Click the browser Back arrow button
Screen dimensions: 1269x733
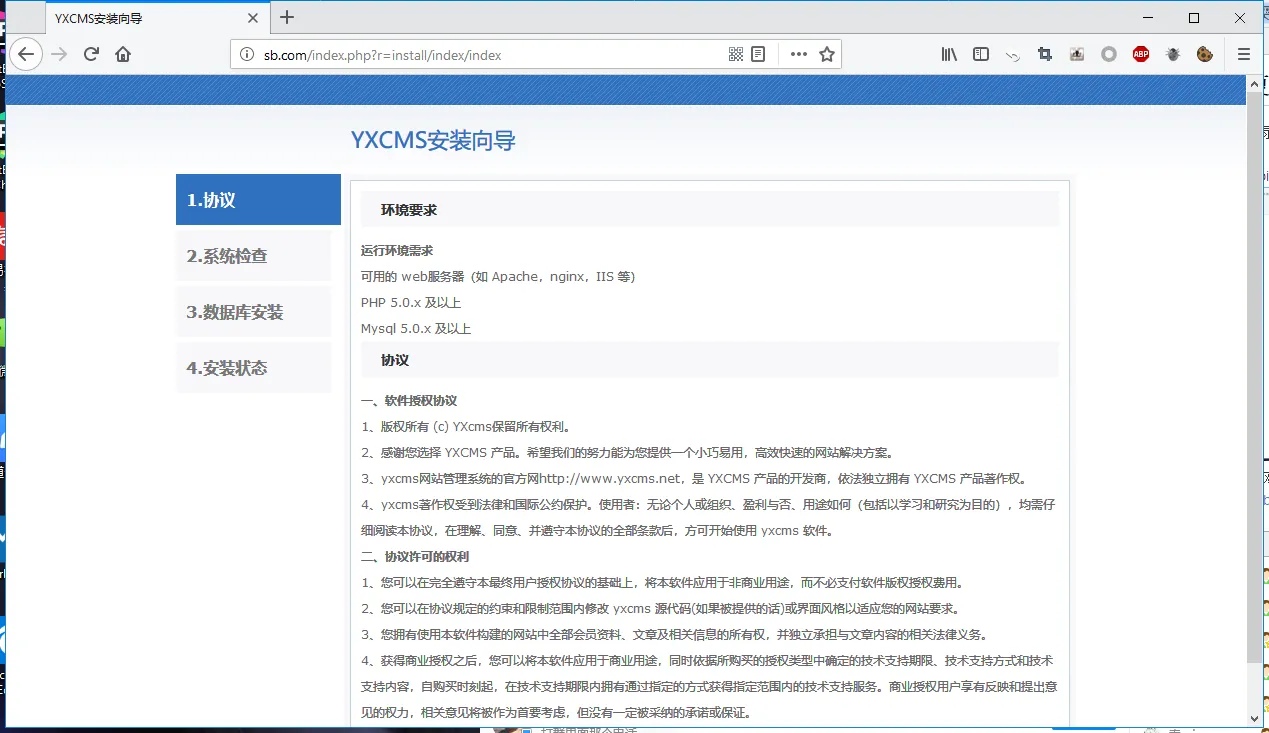click(26, 55)
